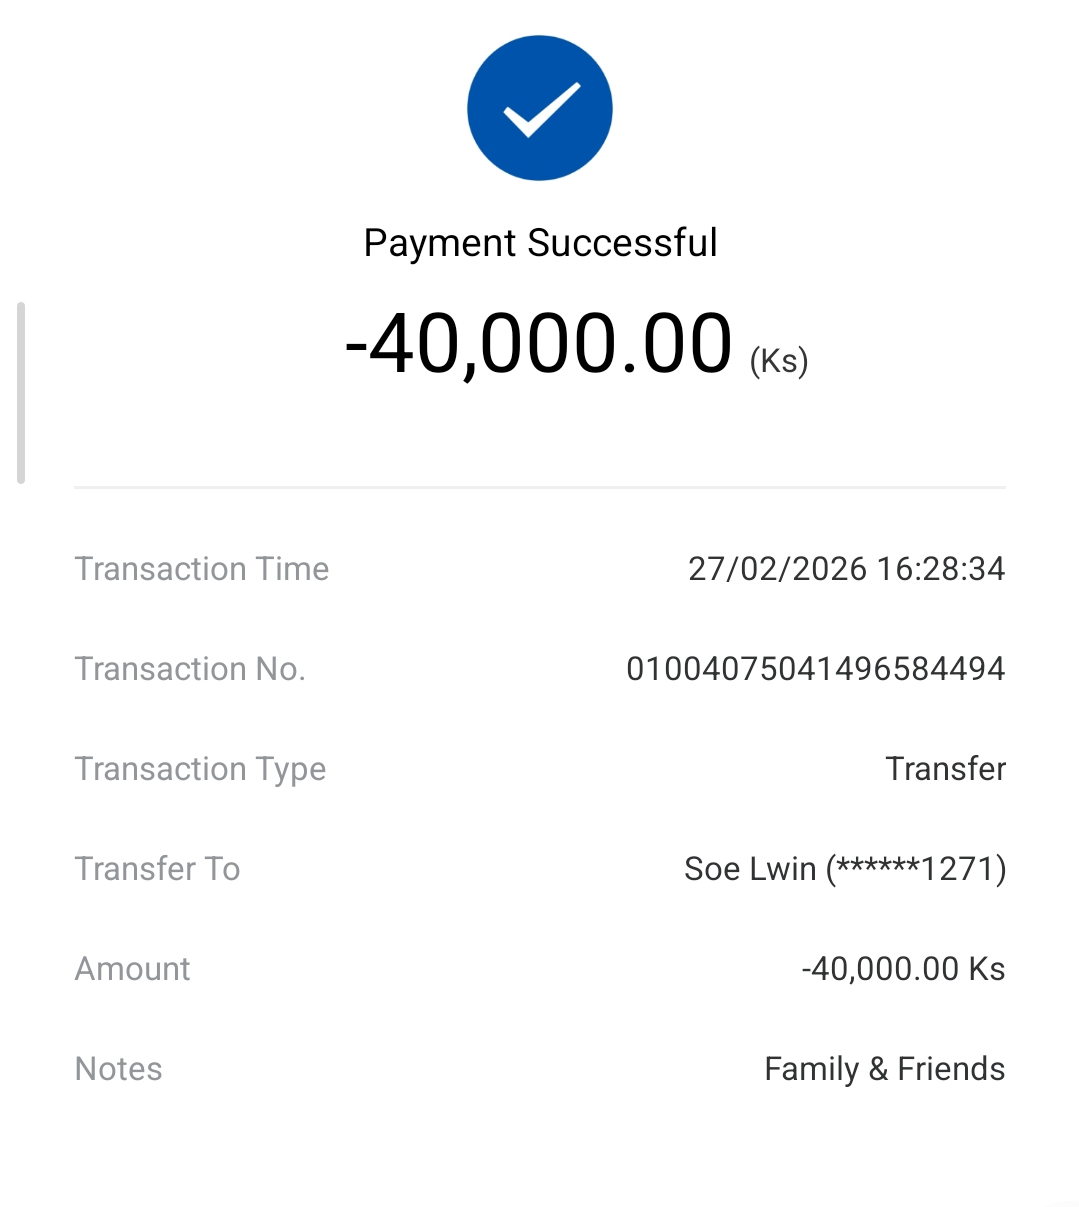
Task: Click the Payment Successful heading
Action: pyautogui.click(x=540, y=243)
